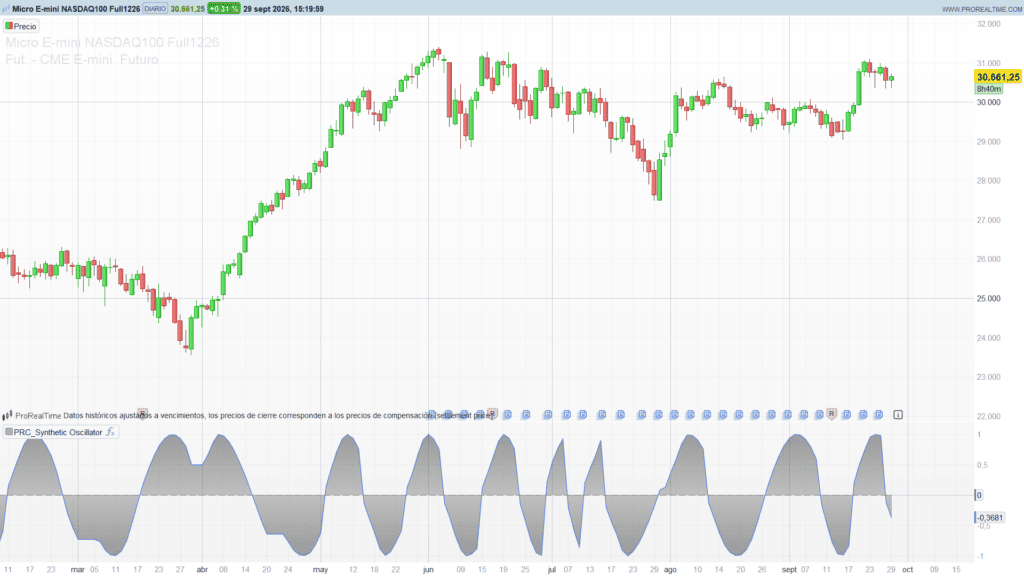Open the DIARIO timeframe selector
The image size is (1024, 576).
point(155,8)
